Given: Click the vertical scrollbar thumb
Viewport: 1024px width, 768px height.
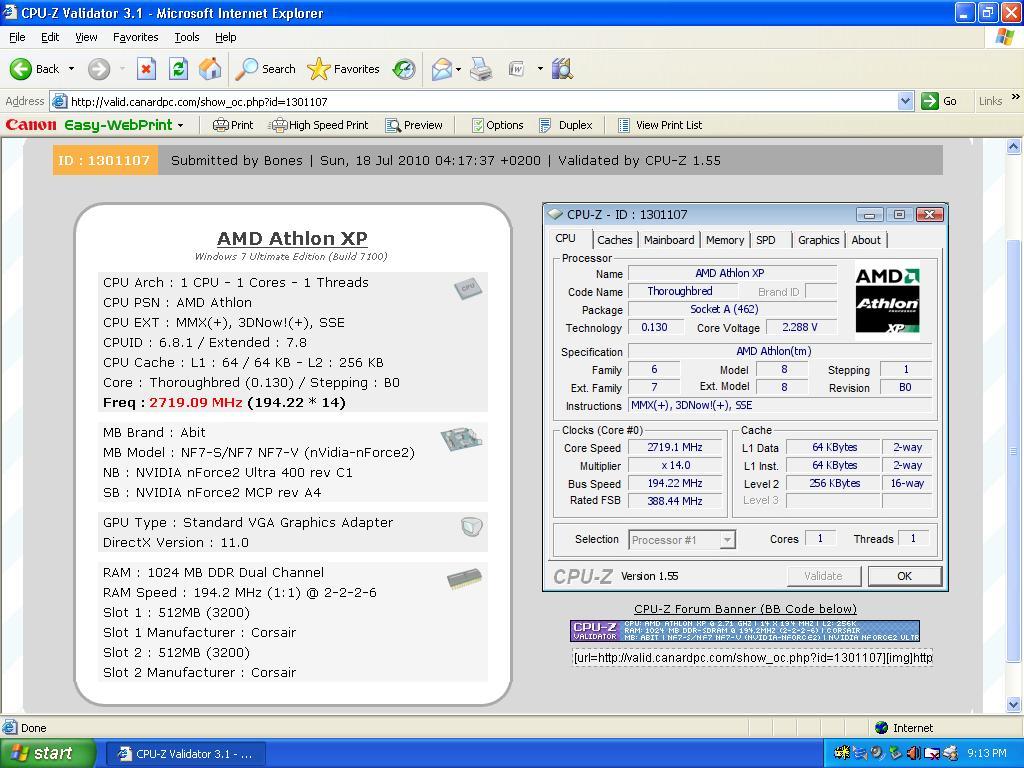Looking at the screenshot, I should [1014, 451].
